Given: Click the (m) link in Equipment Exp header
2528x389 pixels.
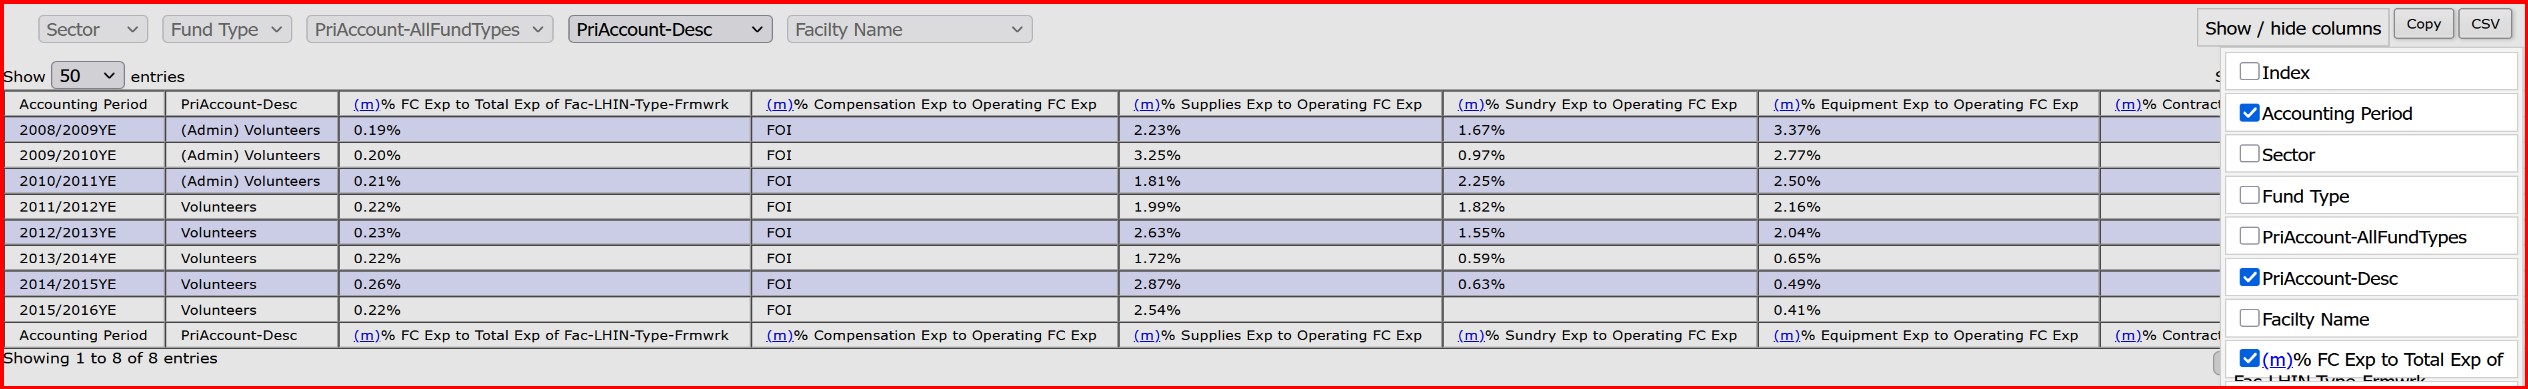Looking at the screenshot, I should click(x=1786, y=104).
